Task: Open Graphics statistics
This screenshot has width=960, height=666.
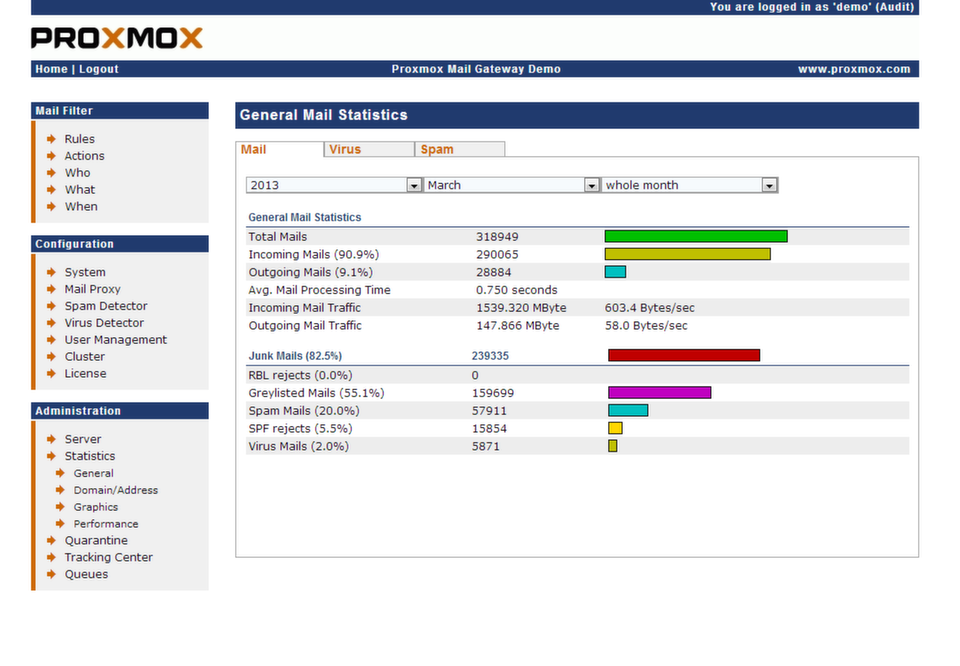Action: (96, 507)
